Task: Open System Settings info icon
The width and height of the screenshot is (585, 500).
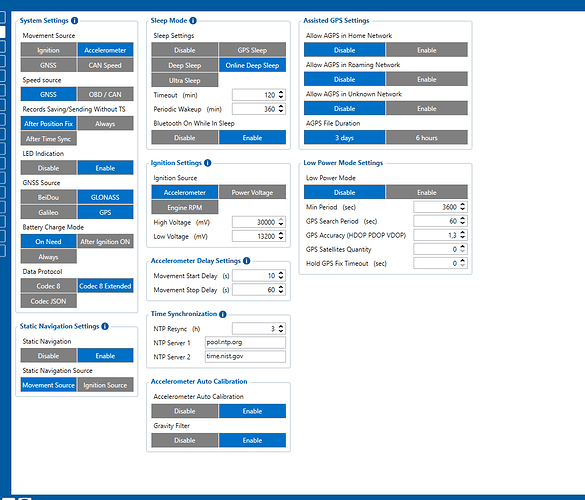Action: pyautogui.click(x=75, y=21)
